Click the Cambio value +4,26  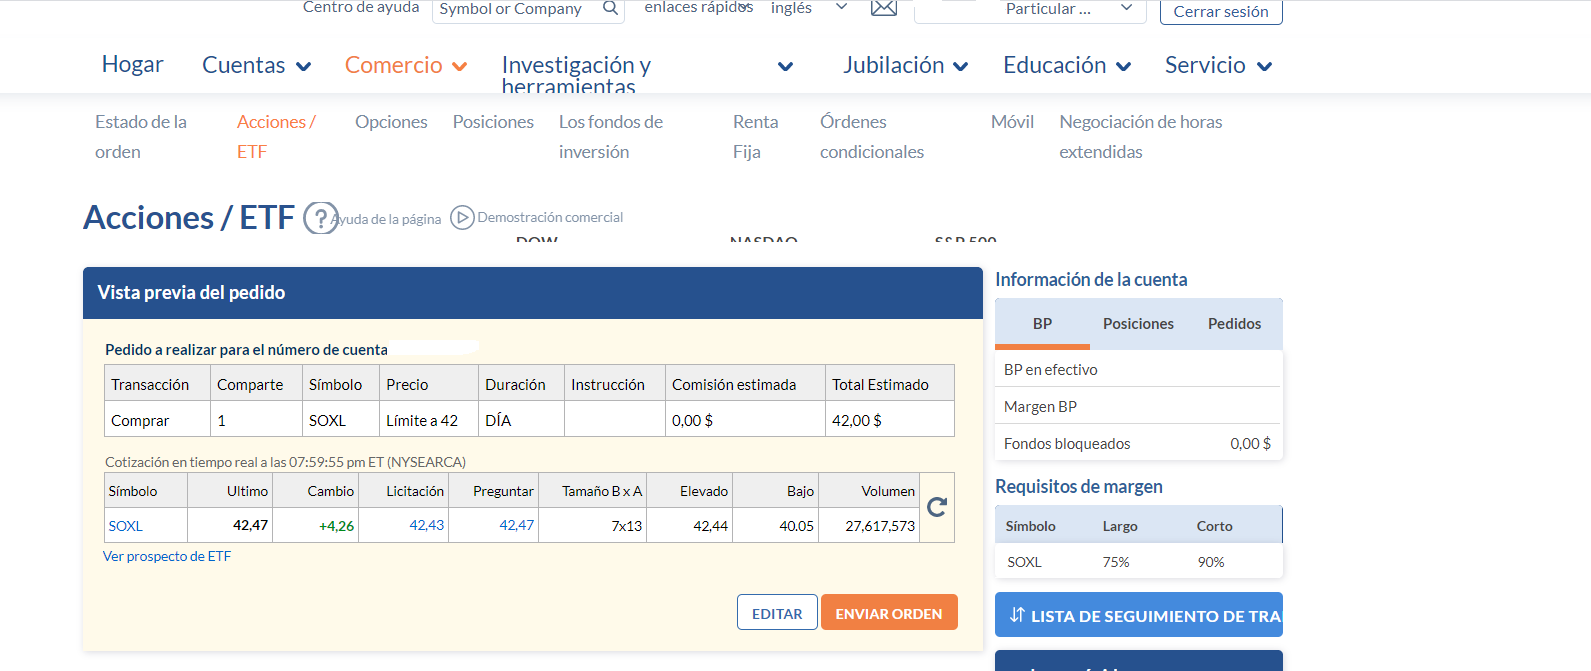pyautogui.click(x=337, y=526)
